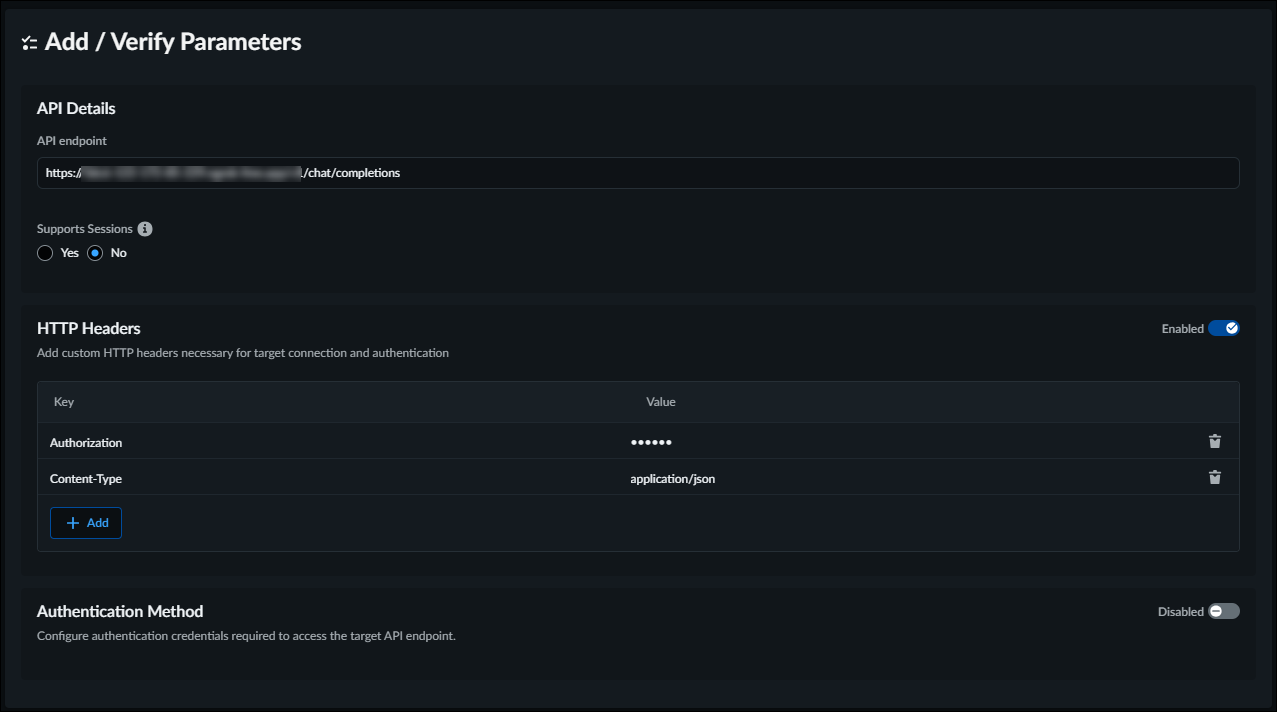The height and width of the screenshot is (712, 1277).
Task: Select Yes for Supports Sessions
Action: (45, 253)
